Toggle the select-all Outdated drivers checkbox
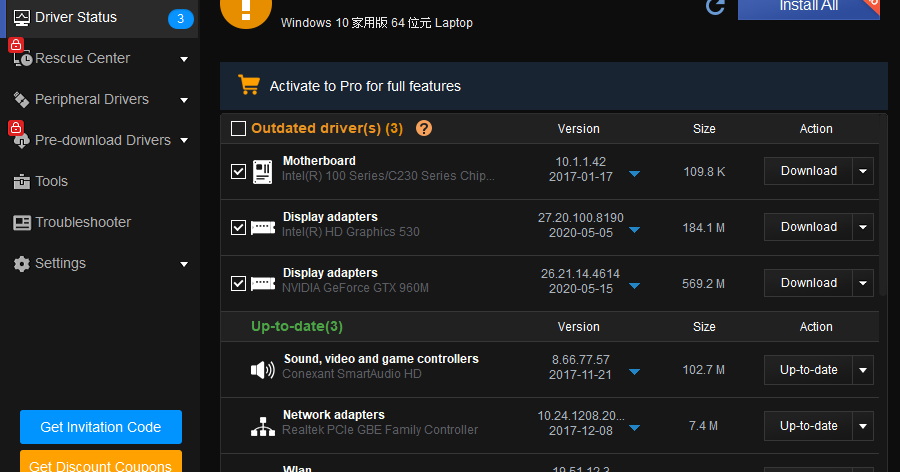Screen dimensions: 900x472 (238, 128)
